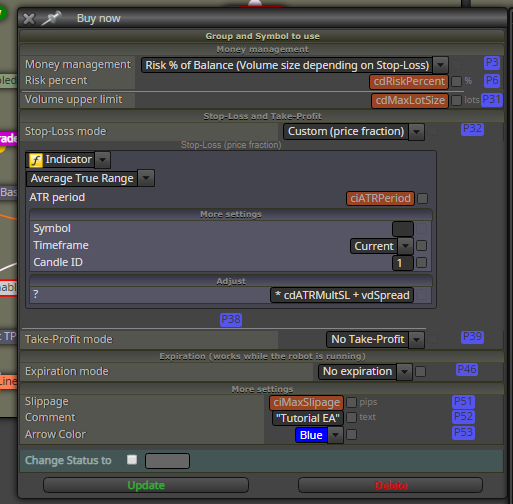This screenshot has height=504, width=513.
Task: Click the Stop-Loss (price fraction) label
Action: pyautogui.click(x=231, y=145)
